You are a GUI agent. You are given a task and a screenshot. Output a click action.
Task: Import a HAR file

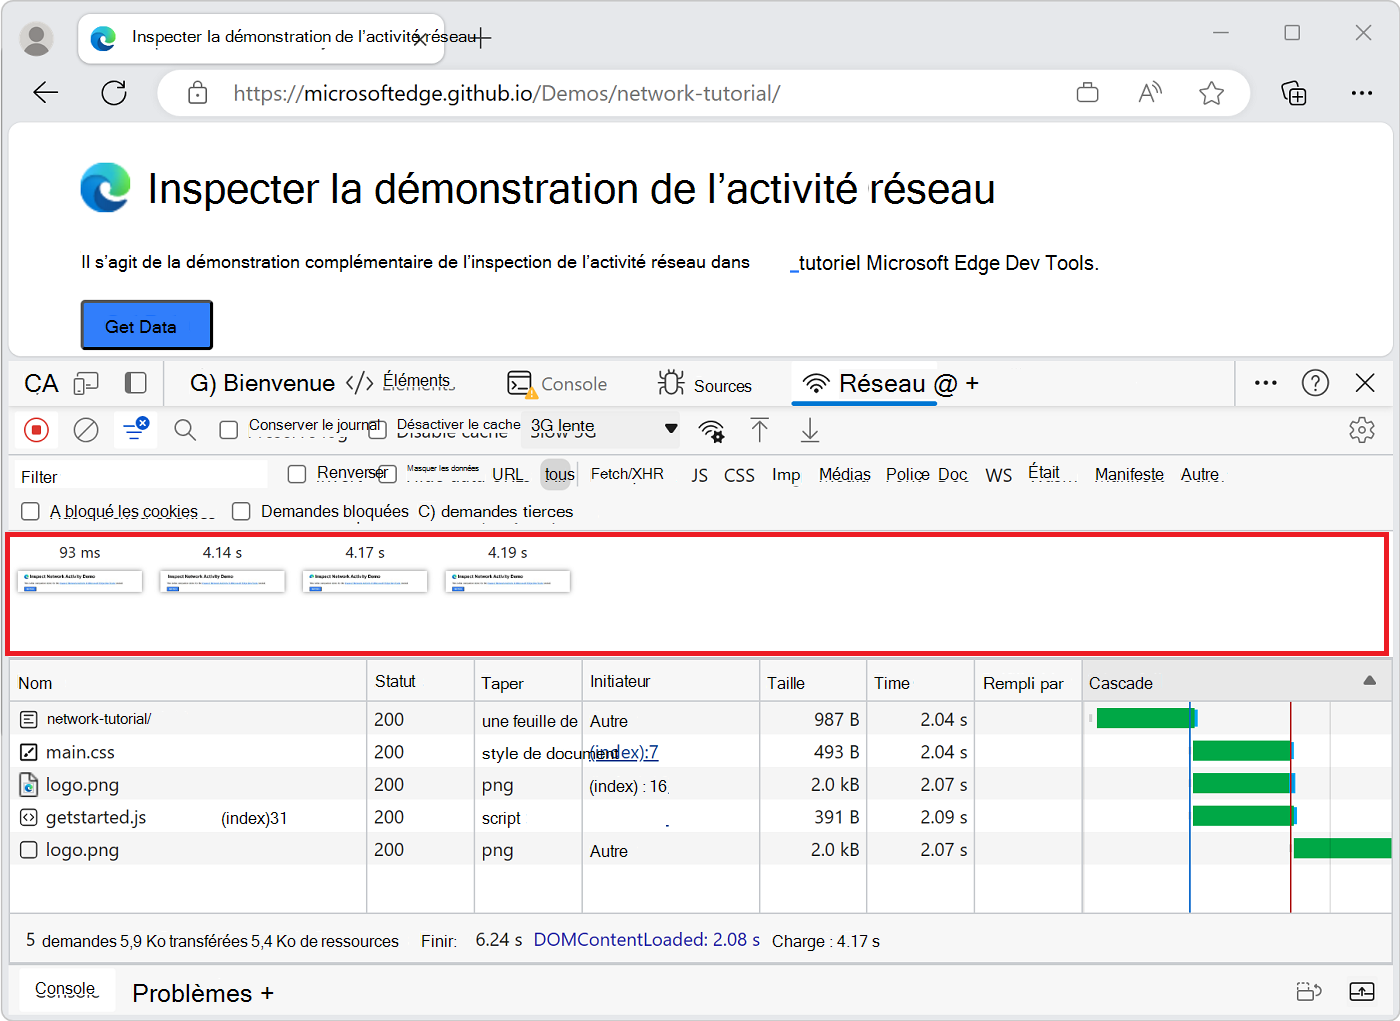(760, 430)
